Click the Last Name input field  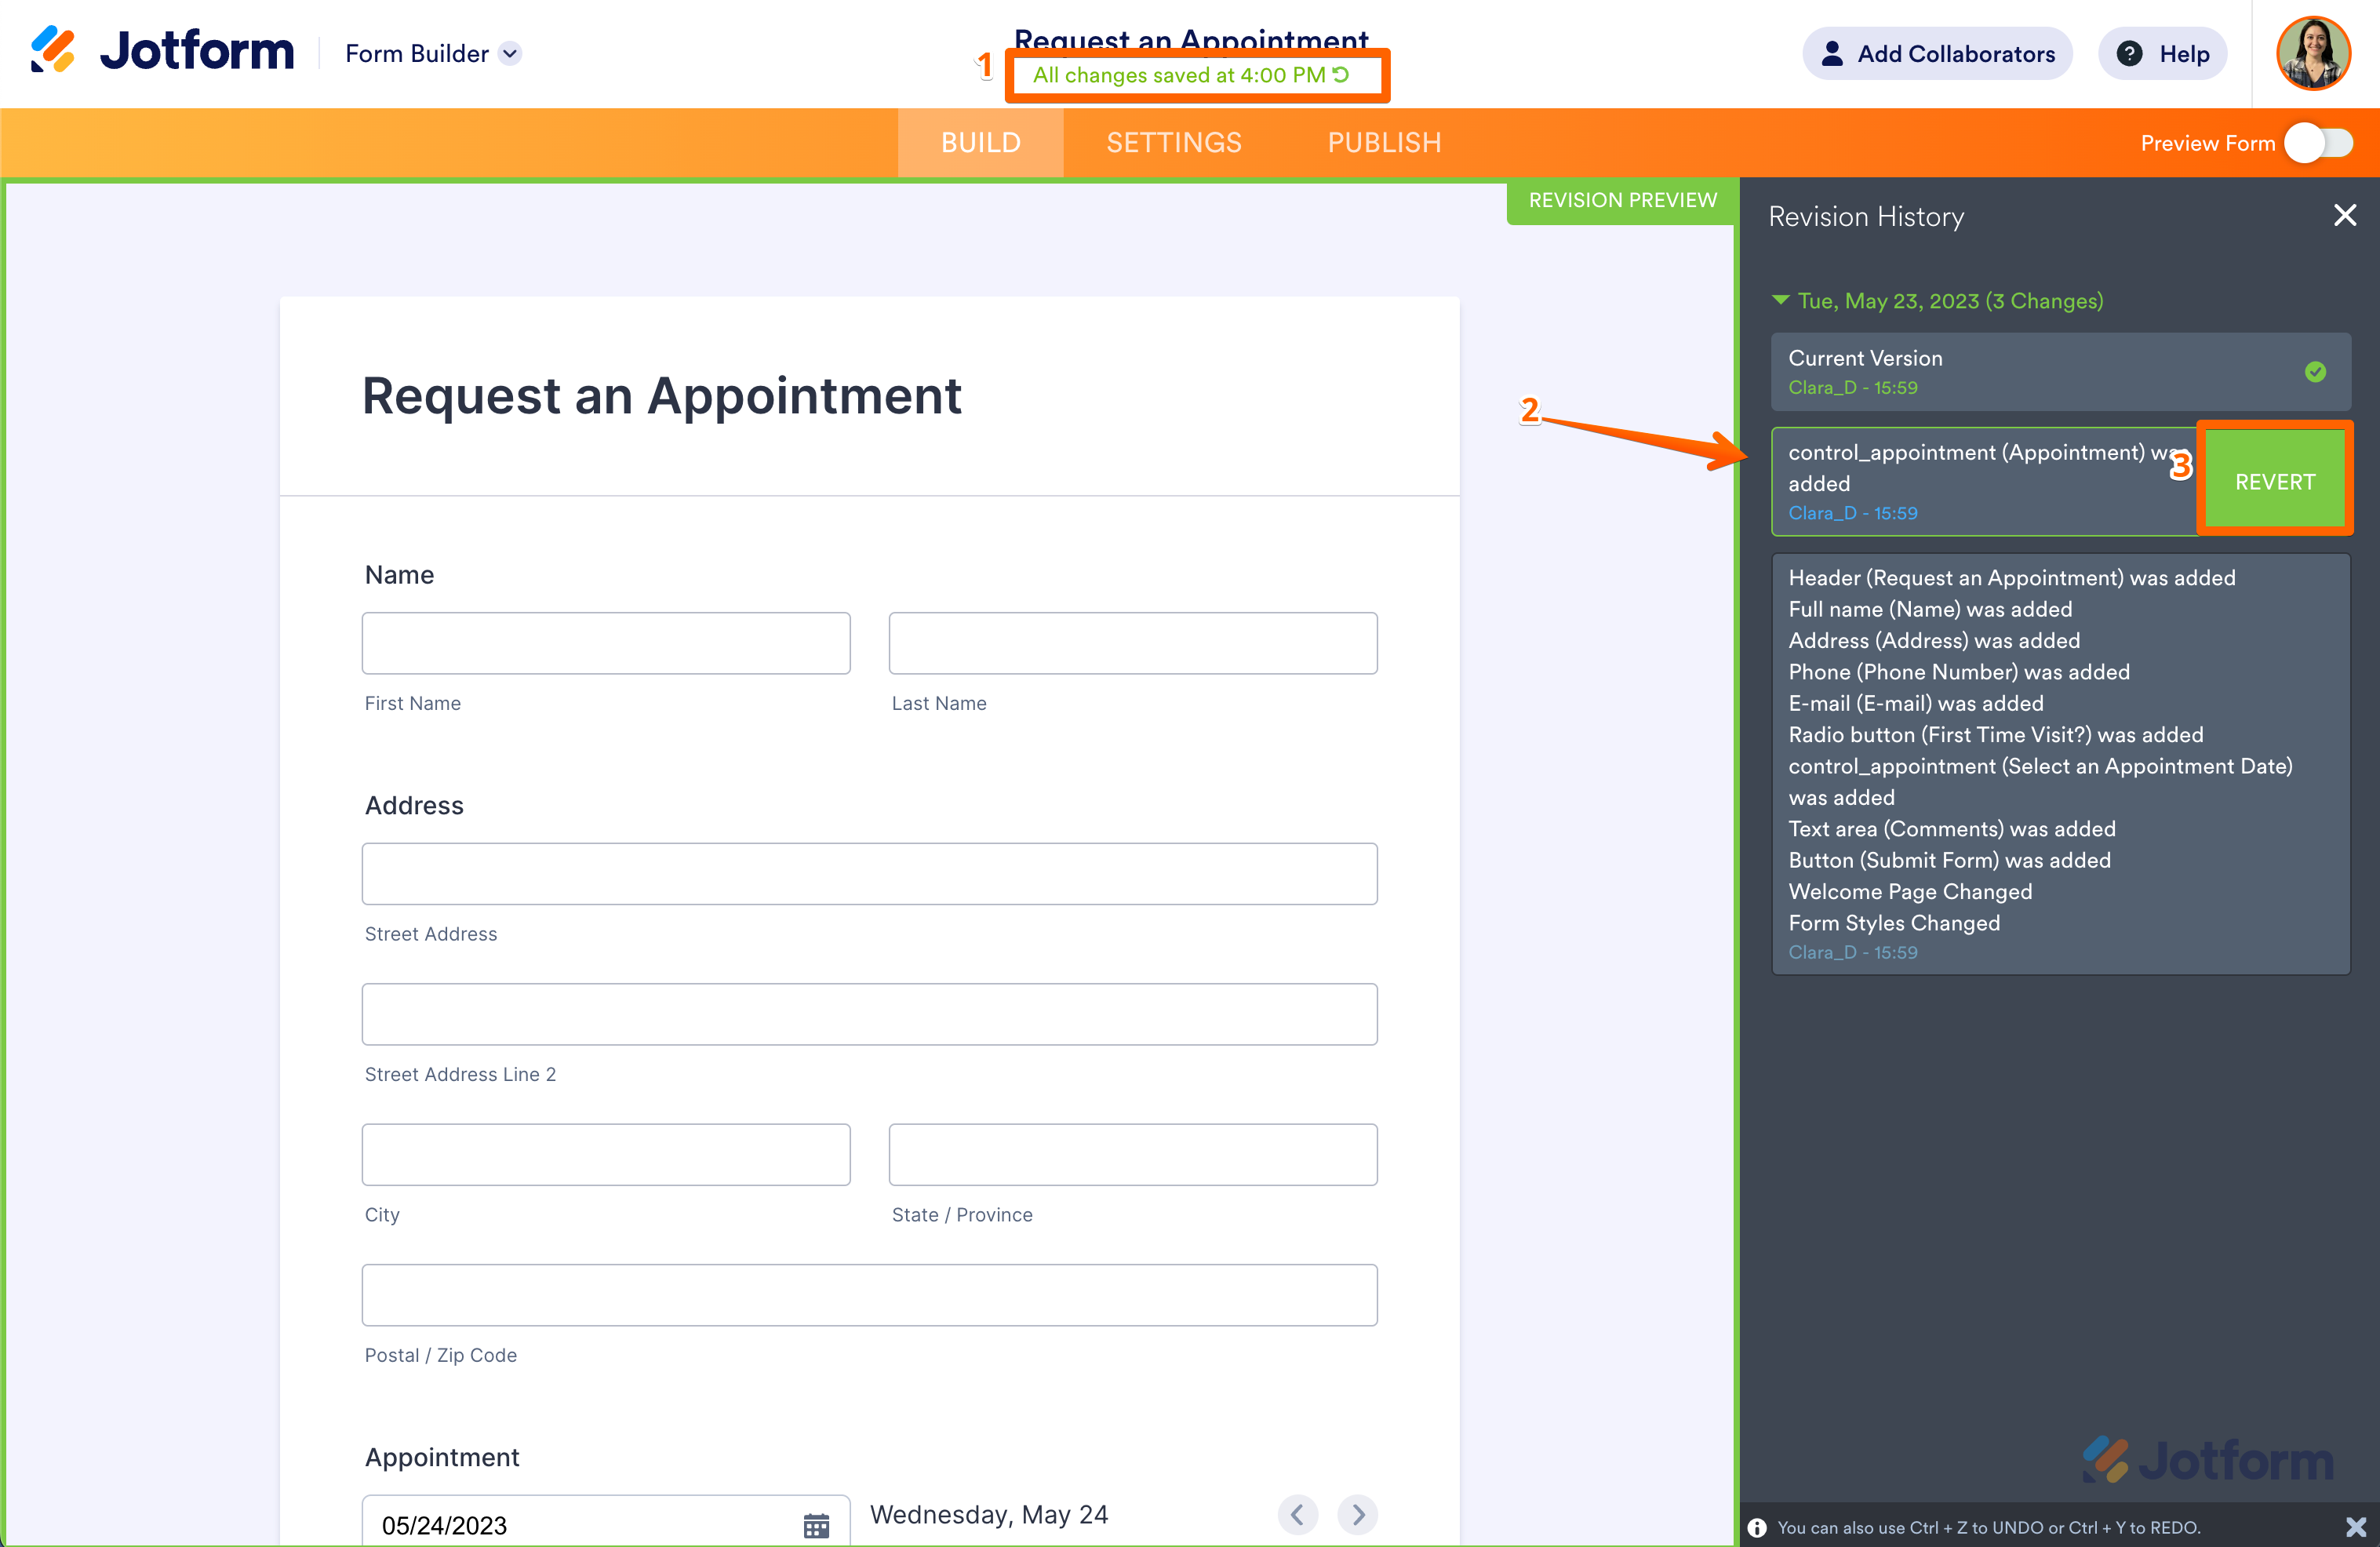click(1133, 643)
